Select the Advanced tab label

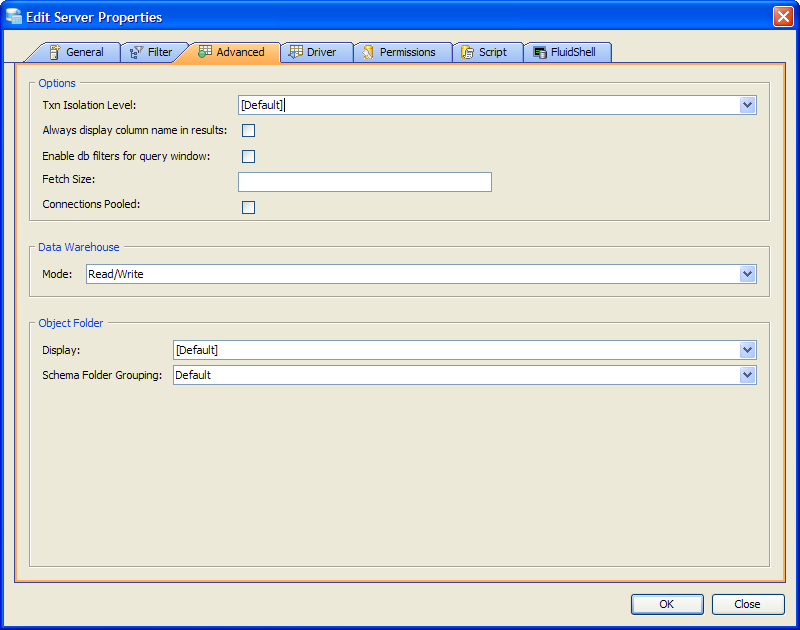pyautogui.click(x=240, y=52)
